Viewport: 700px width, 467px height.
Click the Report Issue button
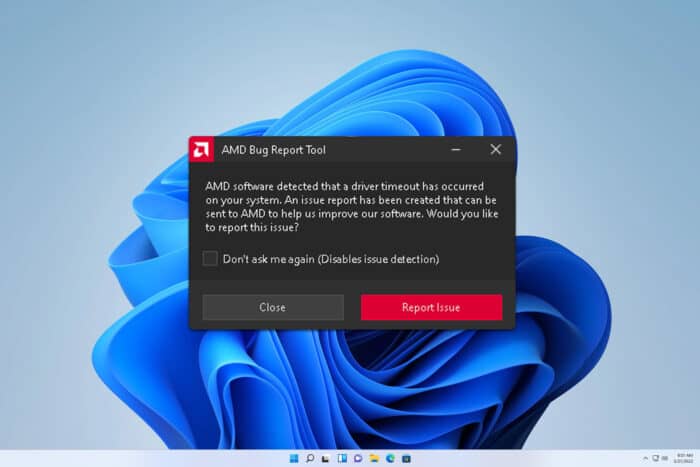(431, 307)
